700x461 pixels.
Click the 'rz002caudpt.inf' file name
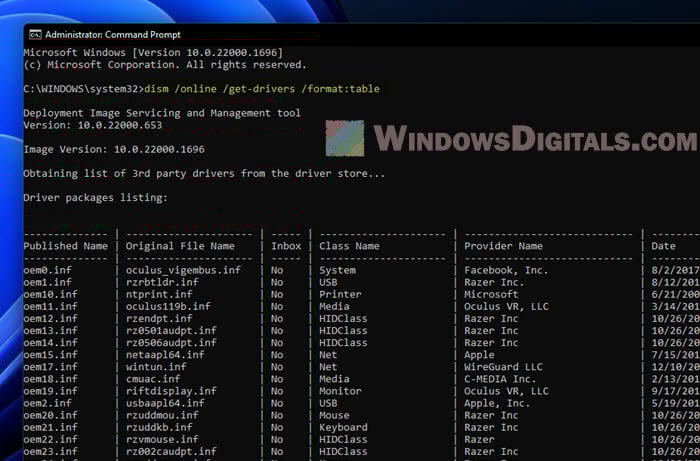pos(171,451)
